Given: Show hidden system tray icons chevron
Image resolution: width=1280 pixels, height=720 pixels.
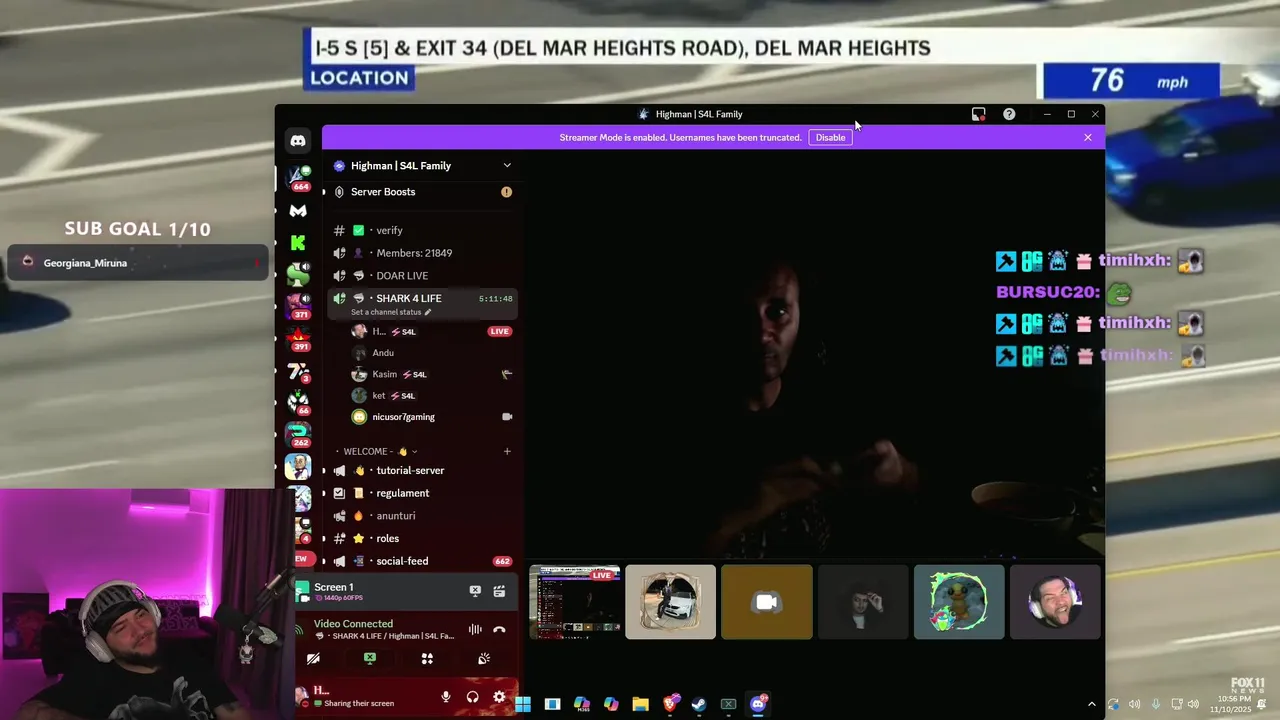Looking at the screenshot, I should pos(1091,704).
